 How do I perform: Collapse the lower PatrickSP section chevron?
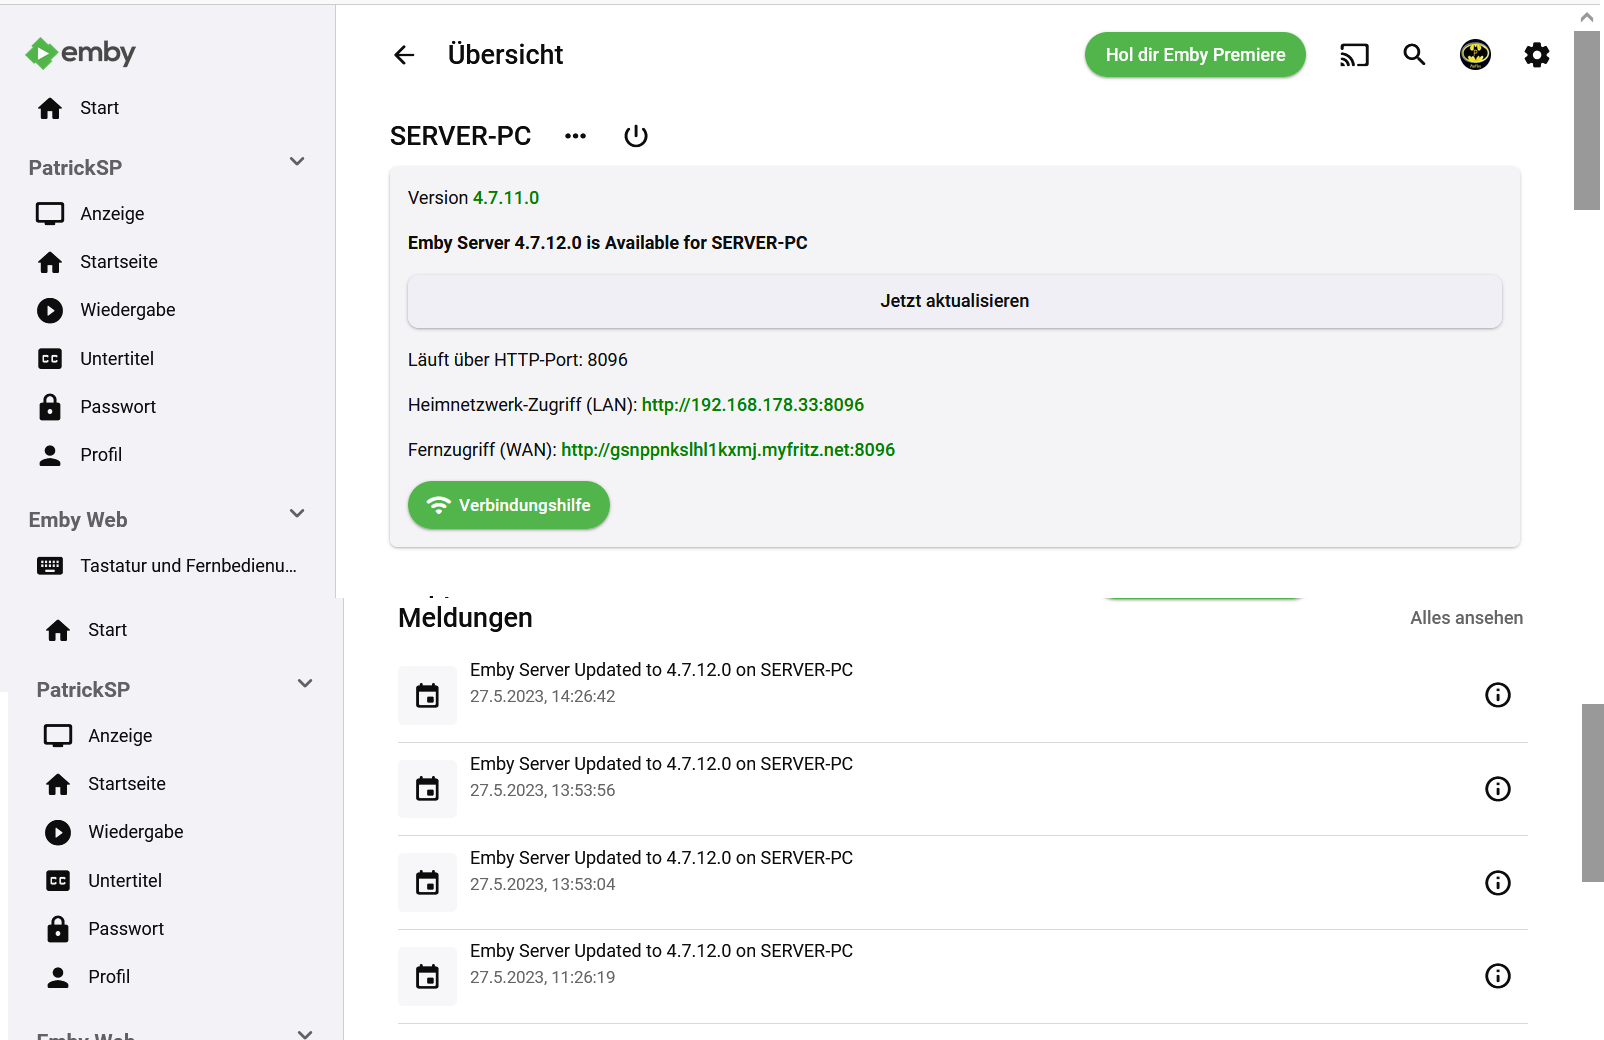click(305, 684)
